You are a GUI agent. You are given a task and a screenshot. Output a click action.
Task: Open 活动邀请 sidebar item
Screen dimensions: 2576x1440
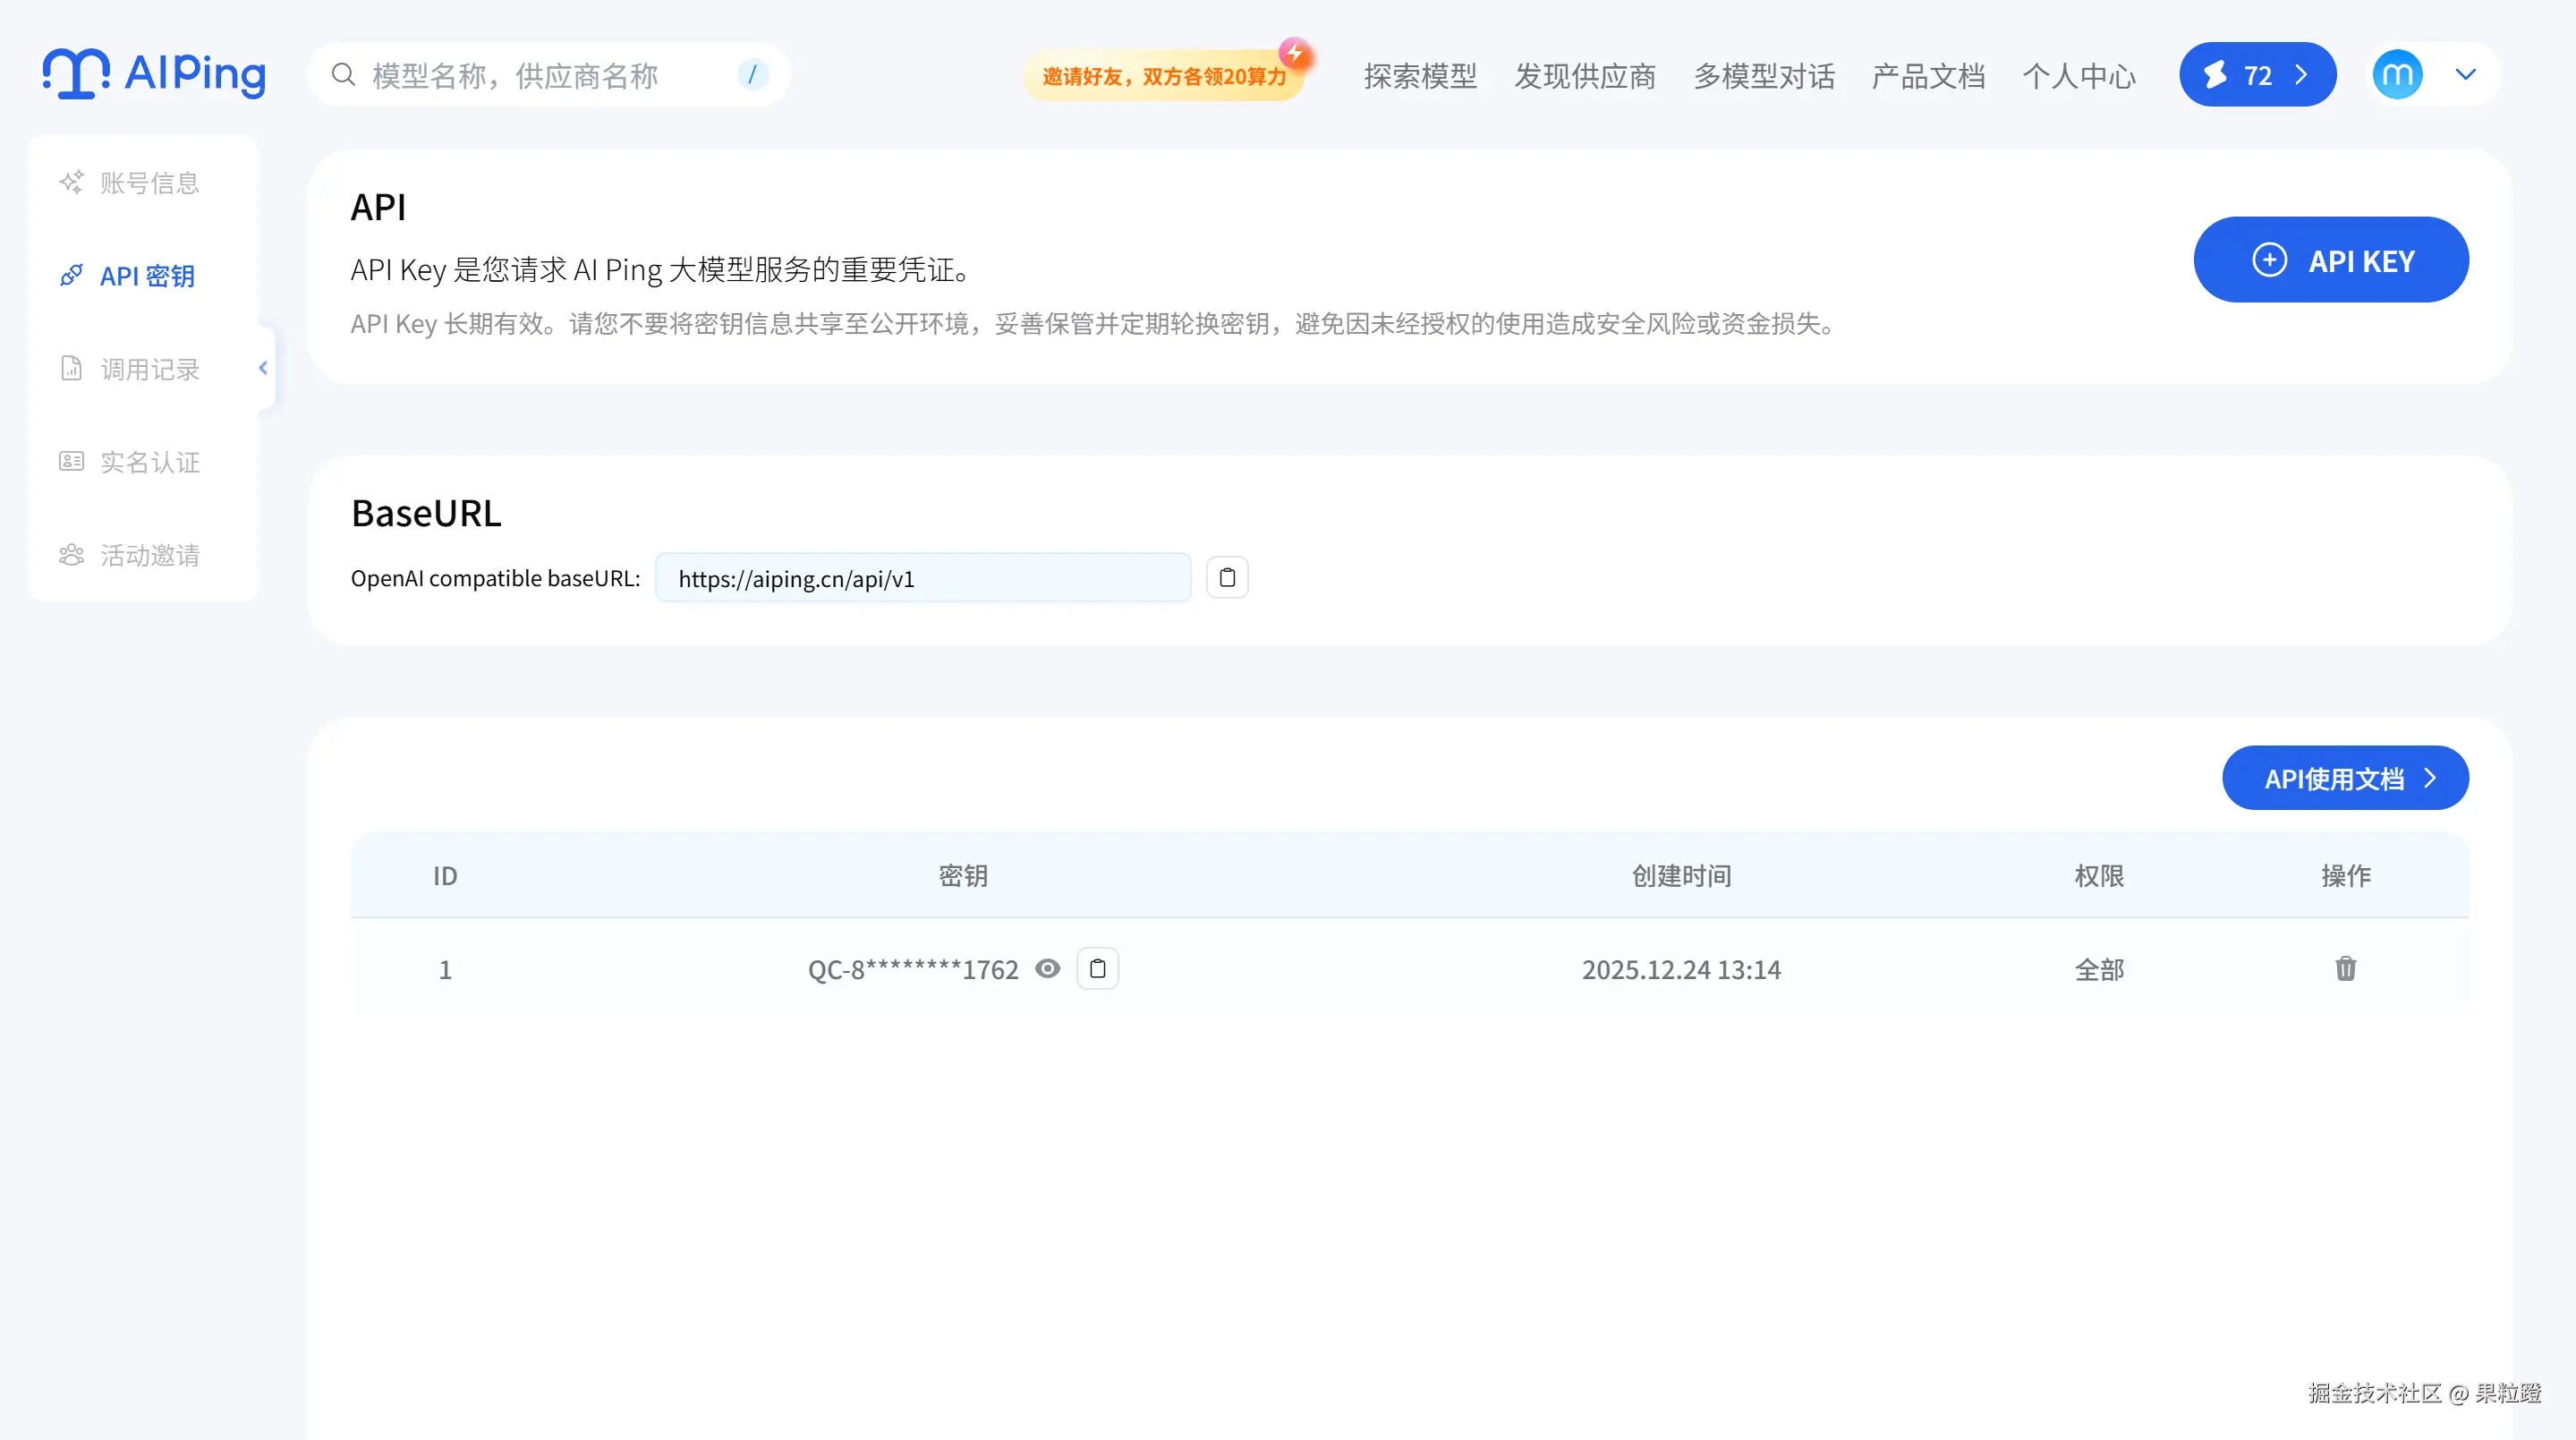click(x=149, y=555)
